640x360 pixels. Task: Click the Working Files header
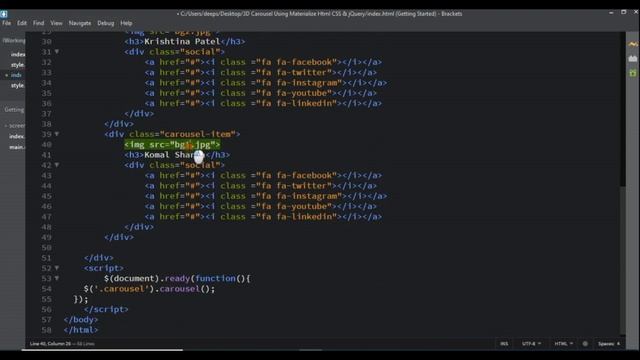(13, 40)
